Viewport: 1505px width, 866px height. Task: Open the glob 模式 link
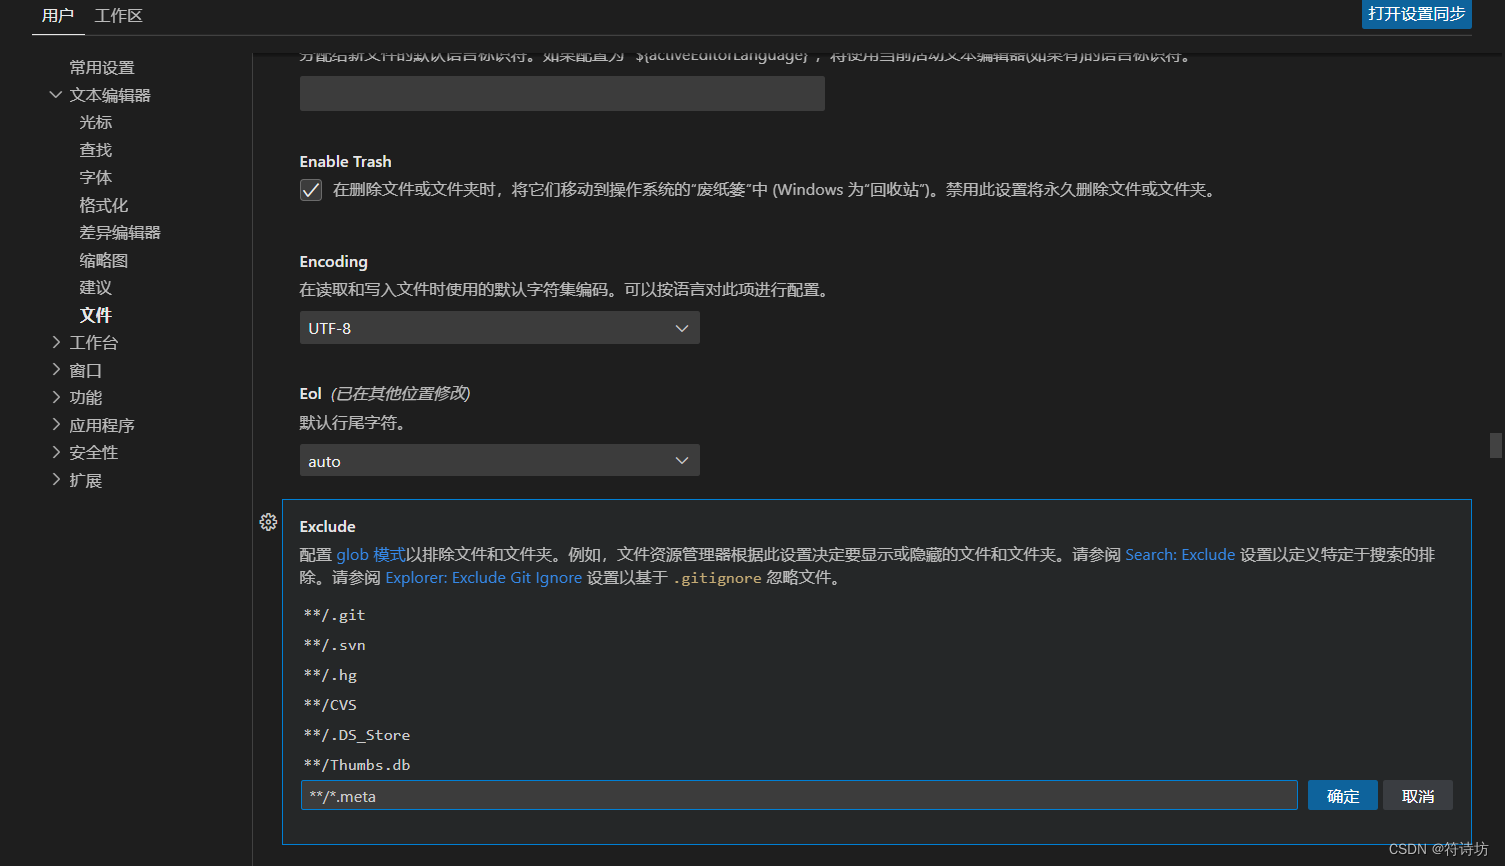[371, 554]
